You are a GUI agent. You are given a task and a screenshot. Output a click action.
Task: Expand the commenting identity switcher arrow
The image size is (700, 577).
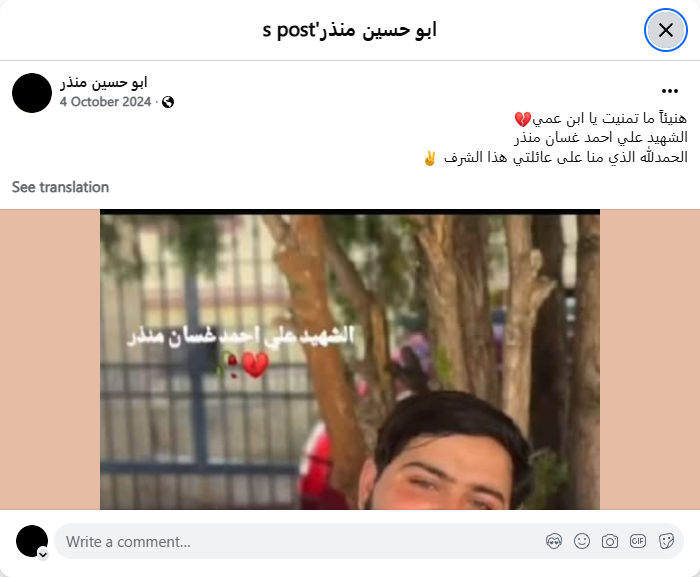coord(43,555)
